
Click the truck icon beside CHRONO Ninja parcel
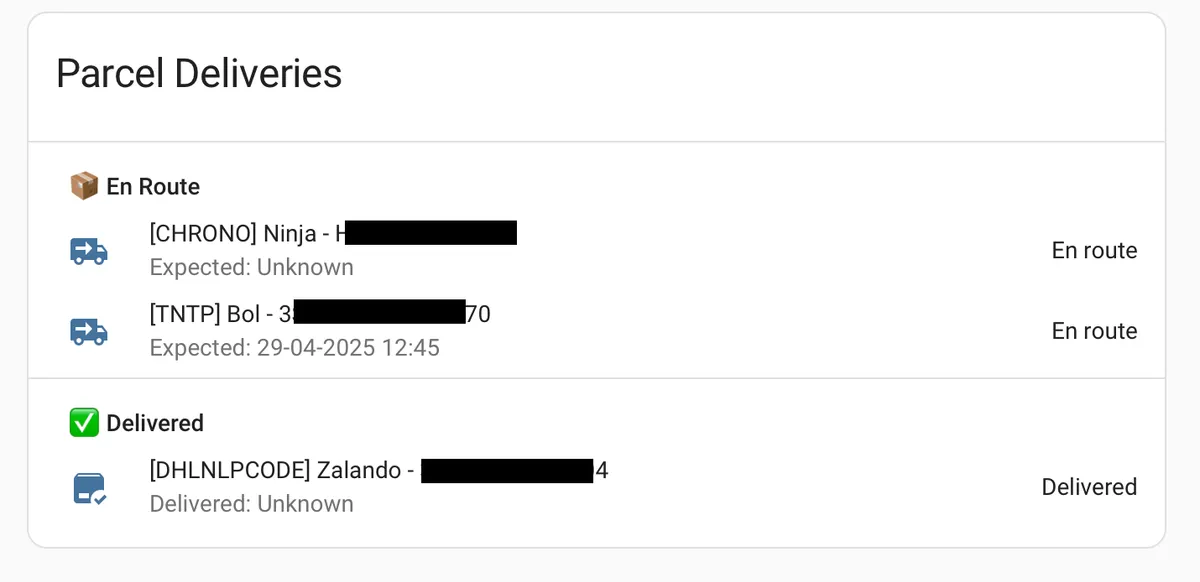(x=89, y=251)
